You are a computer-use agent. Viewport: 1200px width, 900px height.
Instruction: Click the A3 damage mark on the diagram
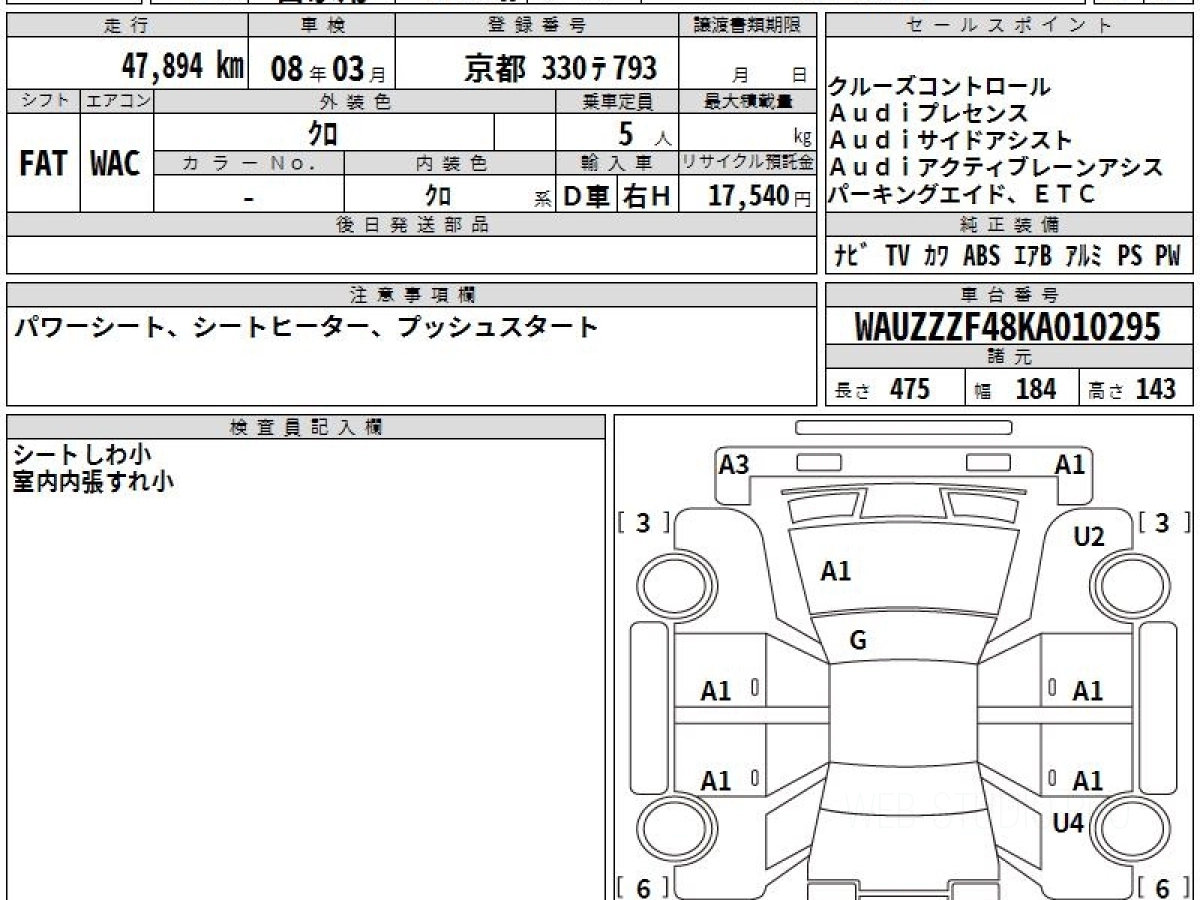click(x=734, y=464)
